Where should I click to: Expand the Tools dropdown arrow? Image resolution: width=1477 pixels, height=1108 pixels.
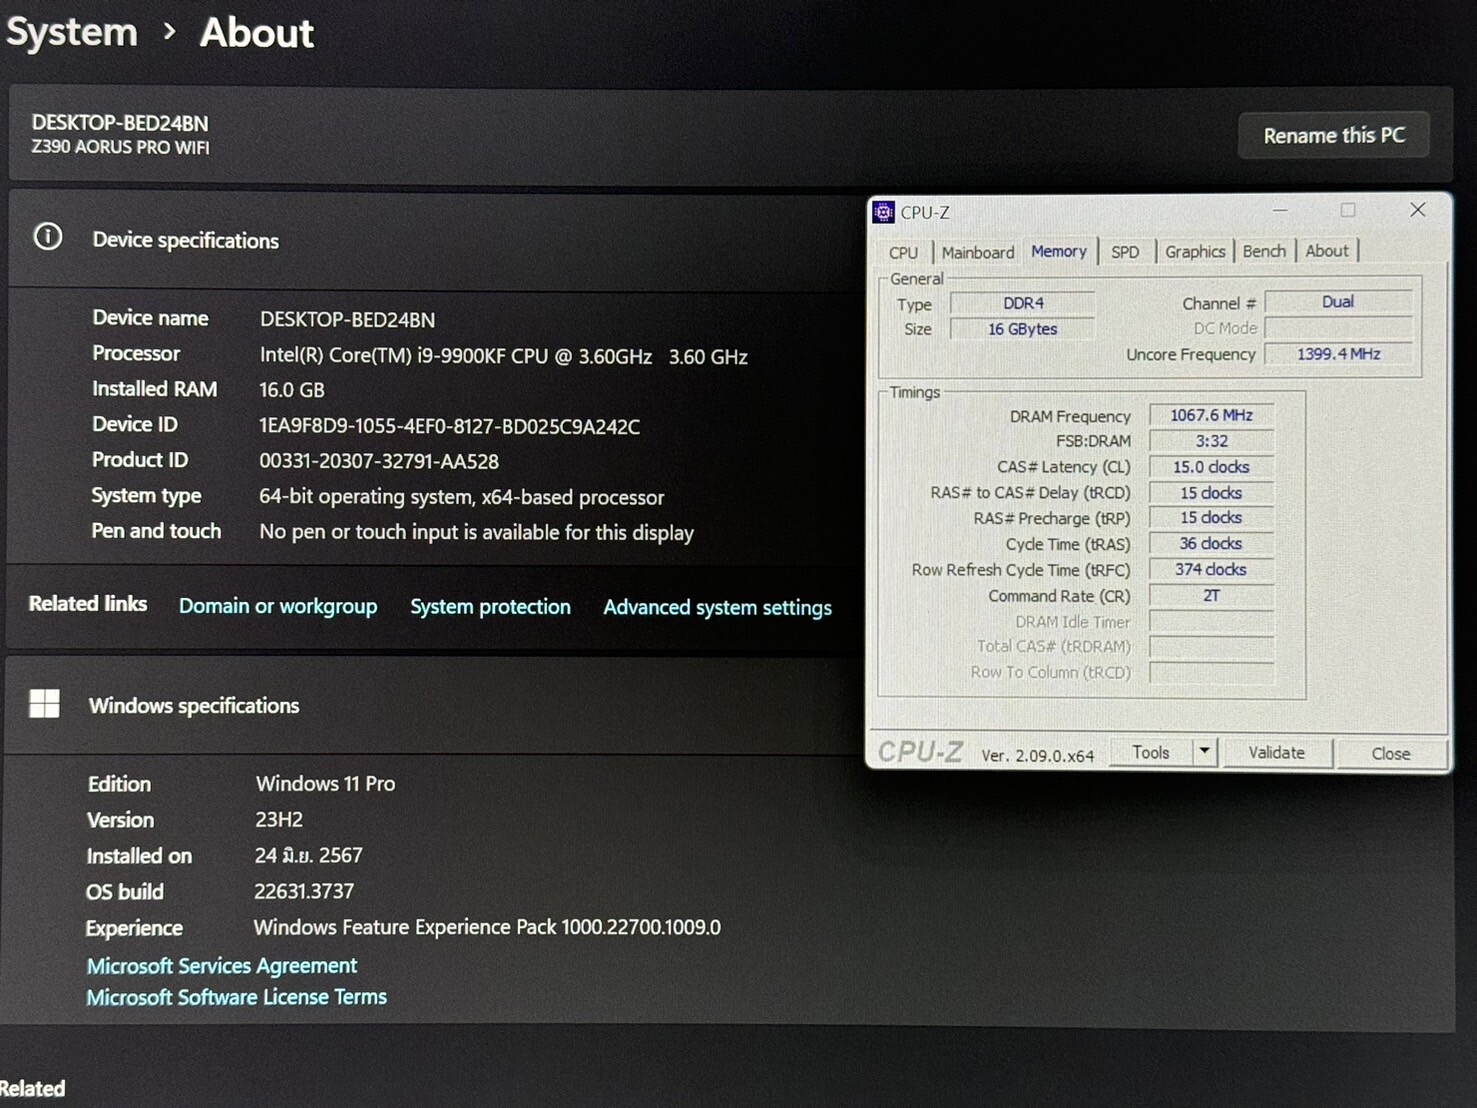coord(1204,752)
